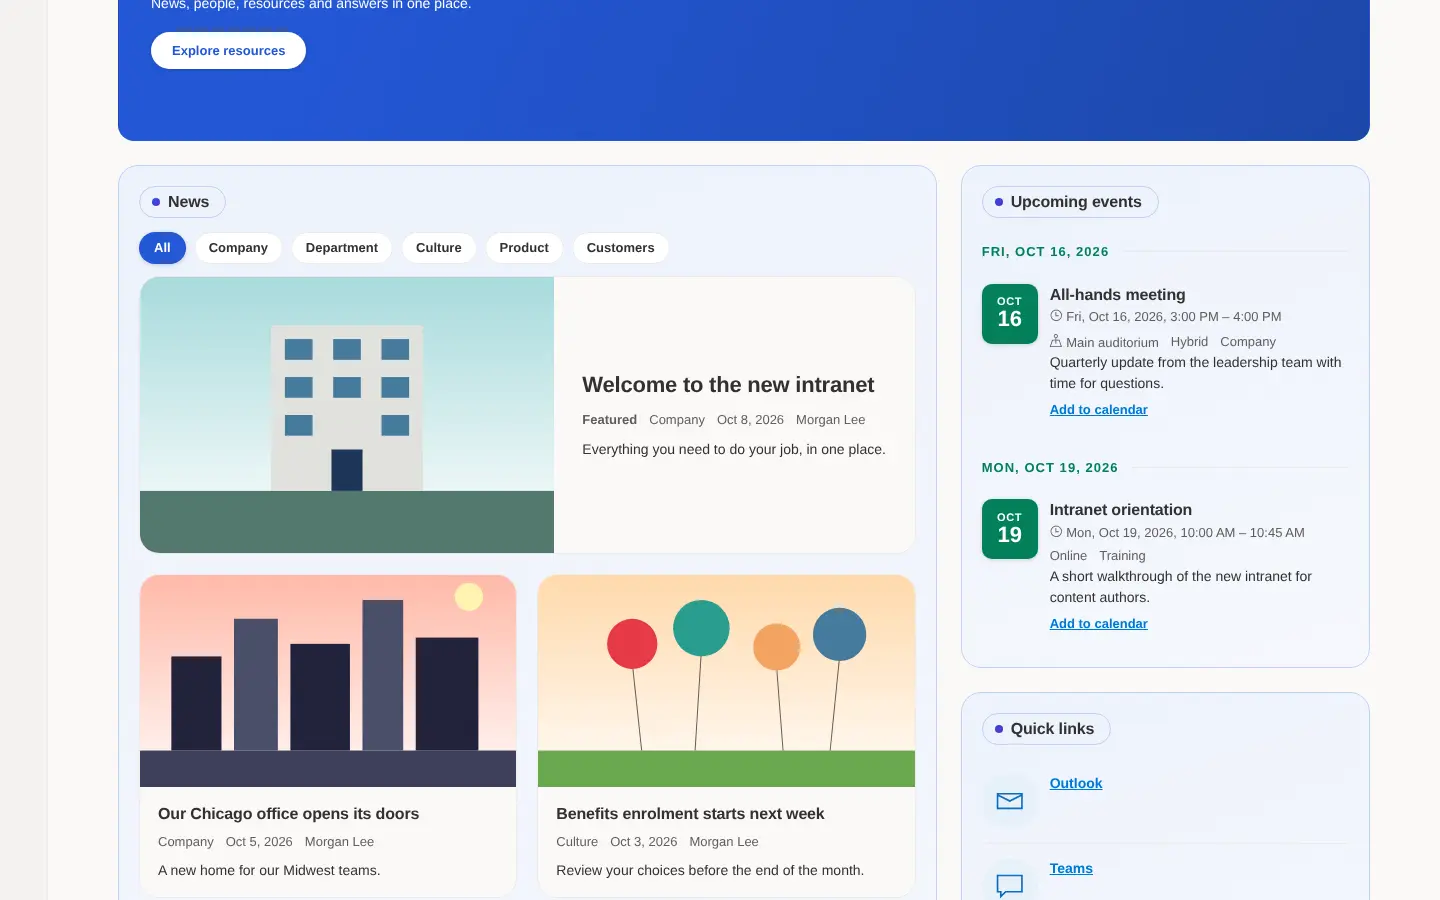Filter news by Department
This screenshot has height=900, width=1440.
pyautogui.click(x=342, y=248)
